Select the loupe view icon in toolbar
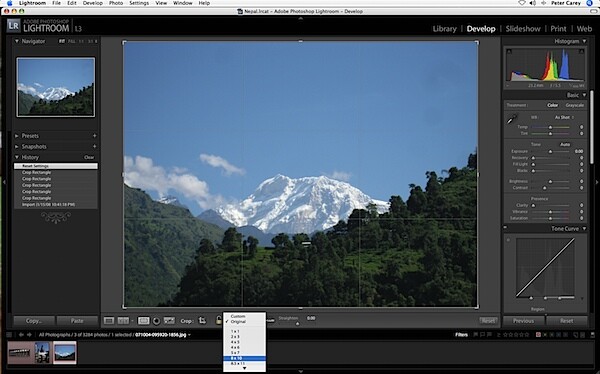 click(109, 321)
